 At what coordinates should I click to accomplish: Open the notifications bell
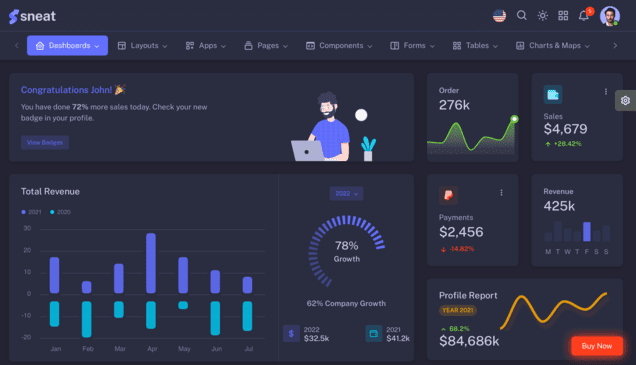(x=584, y=15)
